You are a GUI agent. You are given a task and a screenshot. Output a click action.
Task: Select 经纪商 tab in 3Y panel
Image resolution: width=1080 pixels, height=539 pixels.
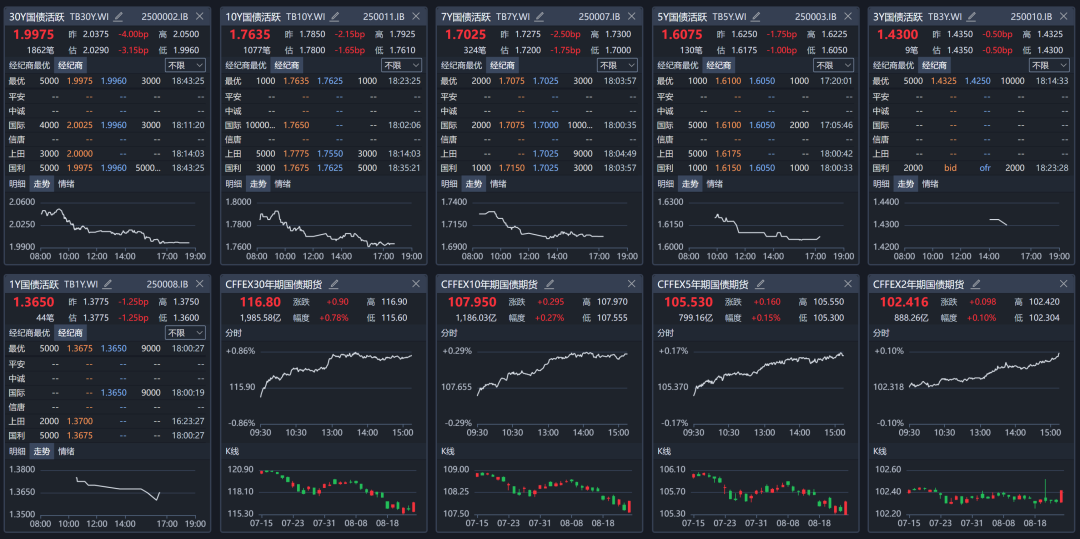coord(935,65)
